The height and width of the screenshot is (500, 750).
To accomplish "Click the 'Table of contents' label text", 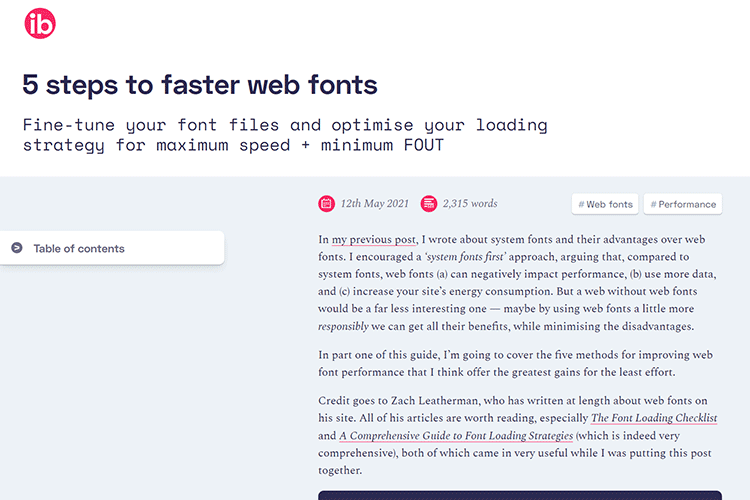I will [x=79, y=248].
